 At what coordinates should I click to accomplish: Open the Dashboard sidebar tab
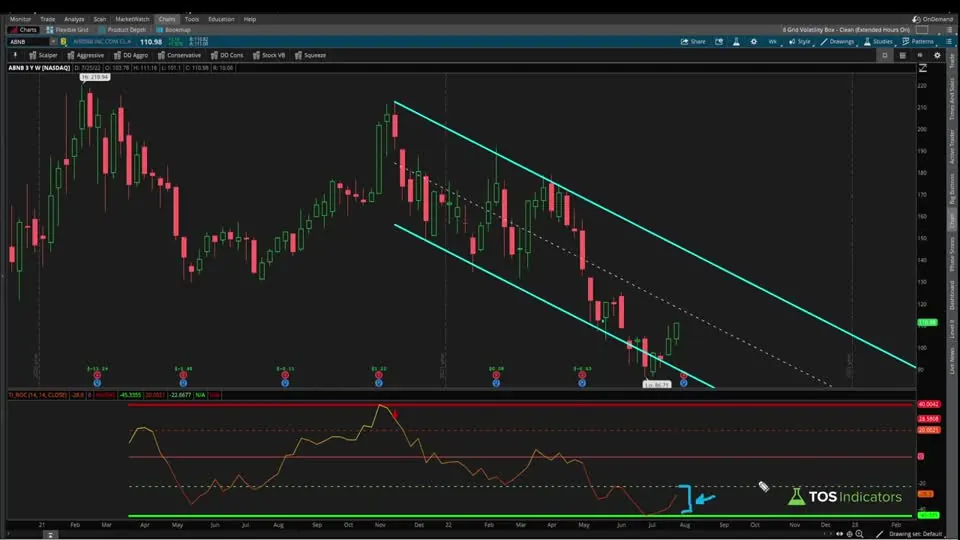952,295
